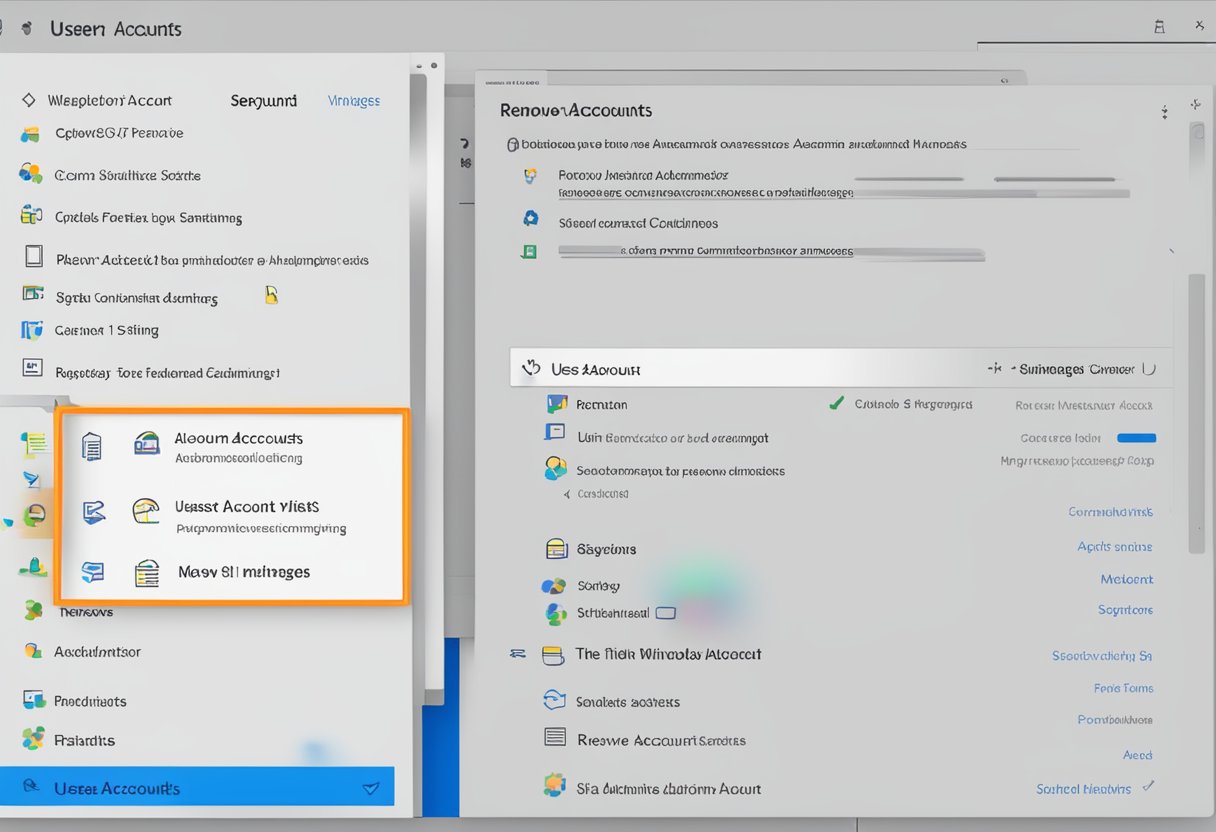The height and width of the screenshot is (832, 1216).
Task: Click the Reowe Accounl Sardrss list icon
Action: [x=554, y=738]
